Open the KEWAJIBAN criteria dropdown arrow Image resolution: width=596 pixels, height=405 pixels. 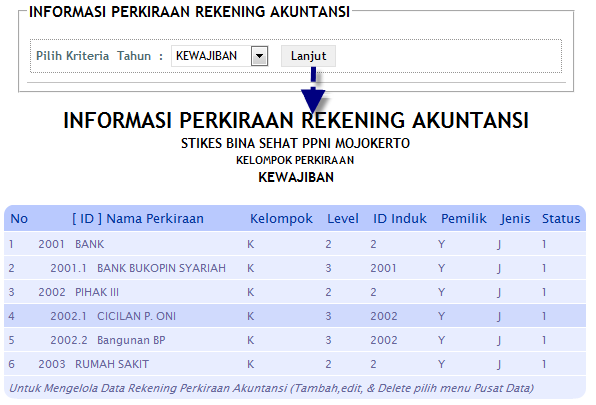pyautogui.click(x=259, y=56)
